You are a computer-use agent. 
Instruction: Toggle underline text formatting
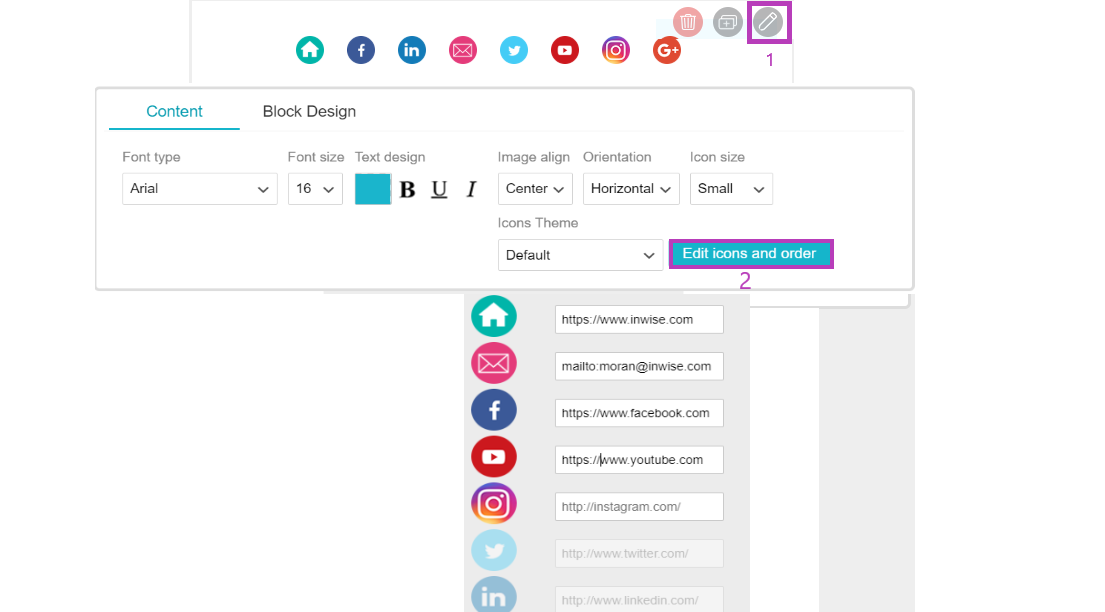(x=438, y=189)
